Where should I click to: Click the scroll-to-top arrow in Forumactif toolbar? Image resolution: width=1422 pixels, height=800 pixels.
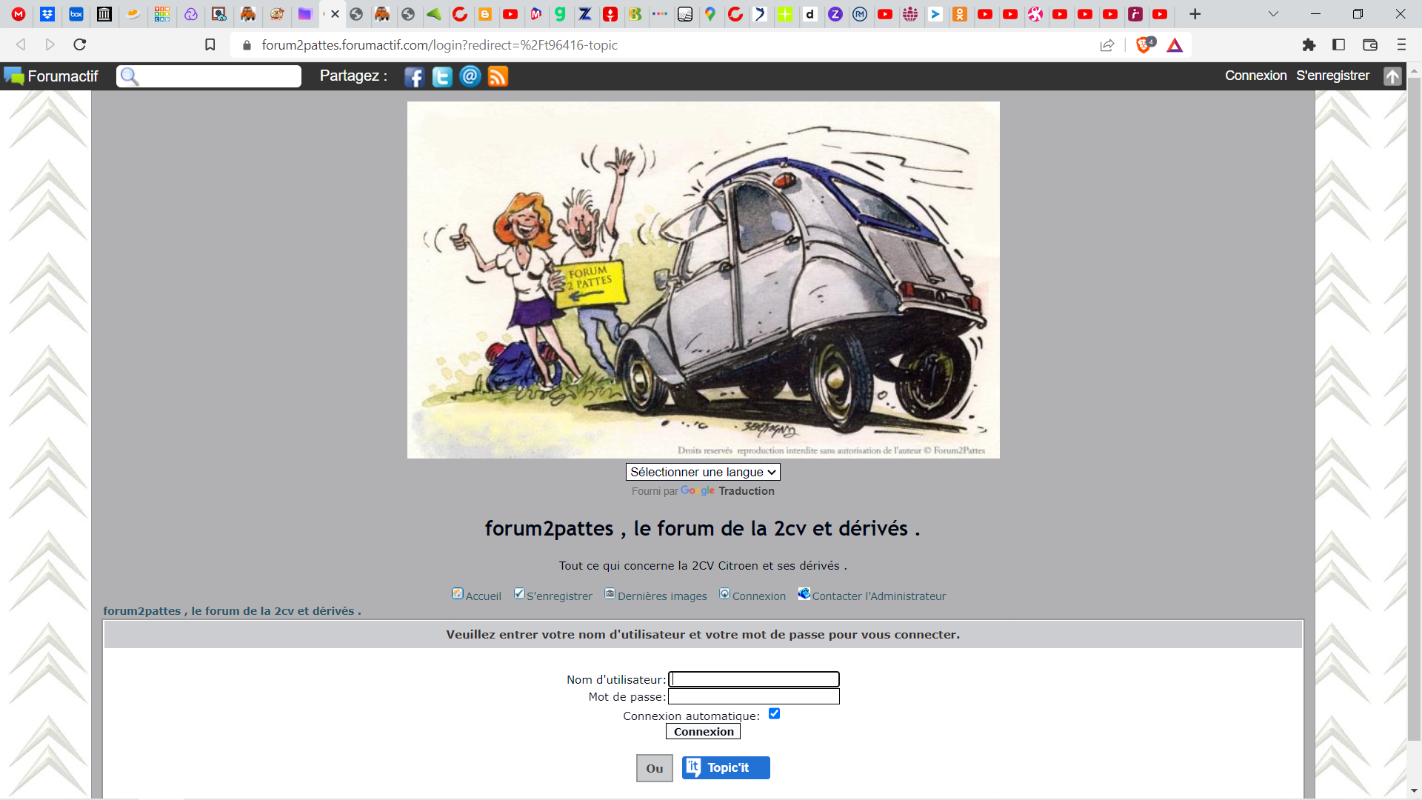pyautogui.click(x=1392, y=76)
